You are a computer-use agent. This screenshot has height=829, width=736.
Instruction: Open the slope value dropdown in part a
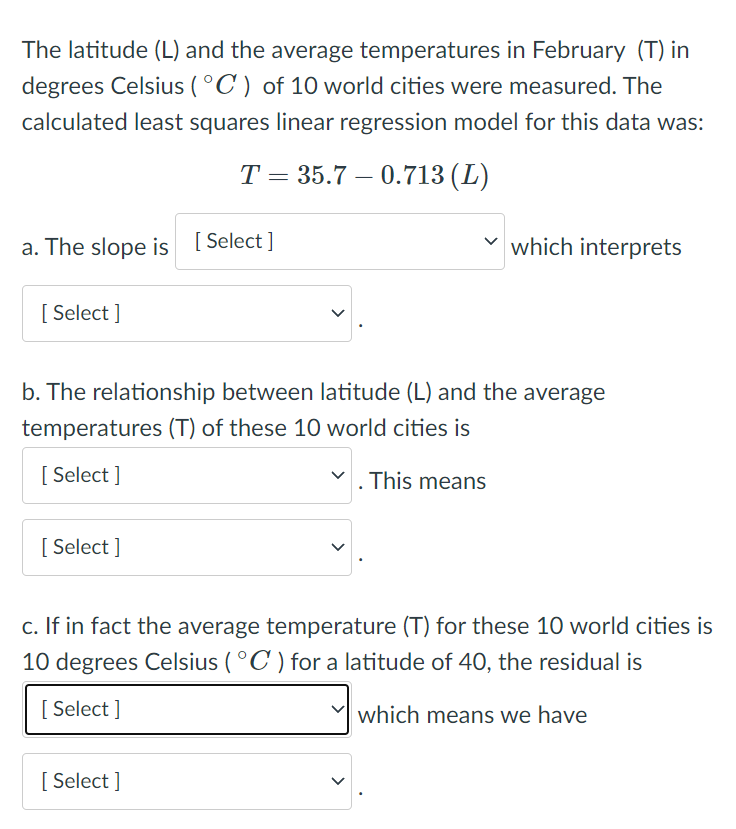tap(340, 240)
